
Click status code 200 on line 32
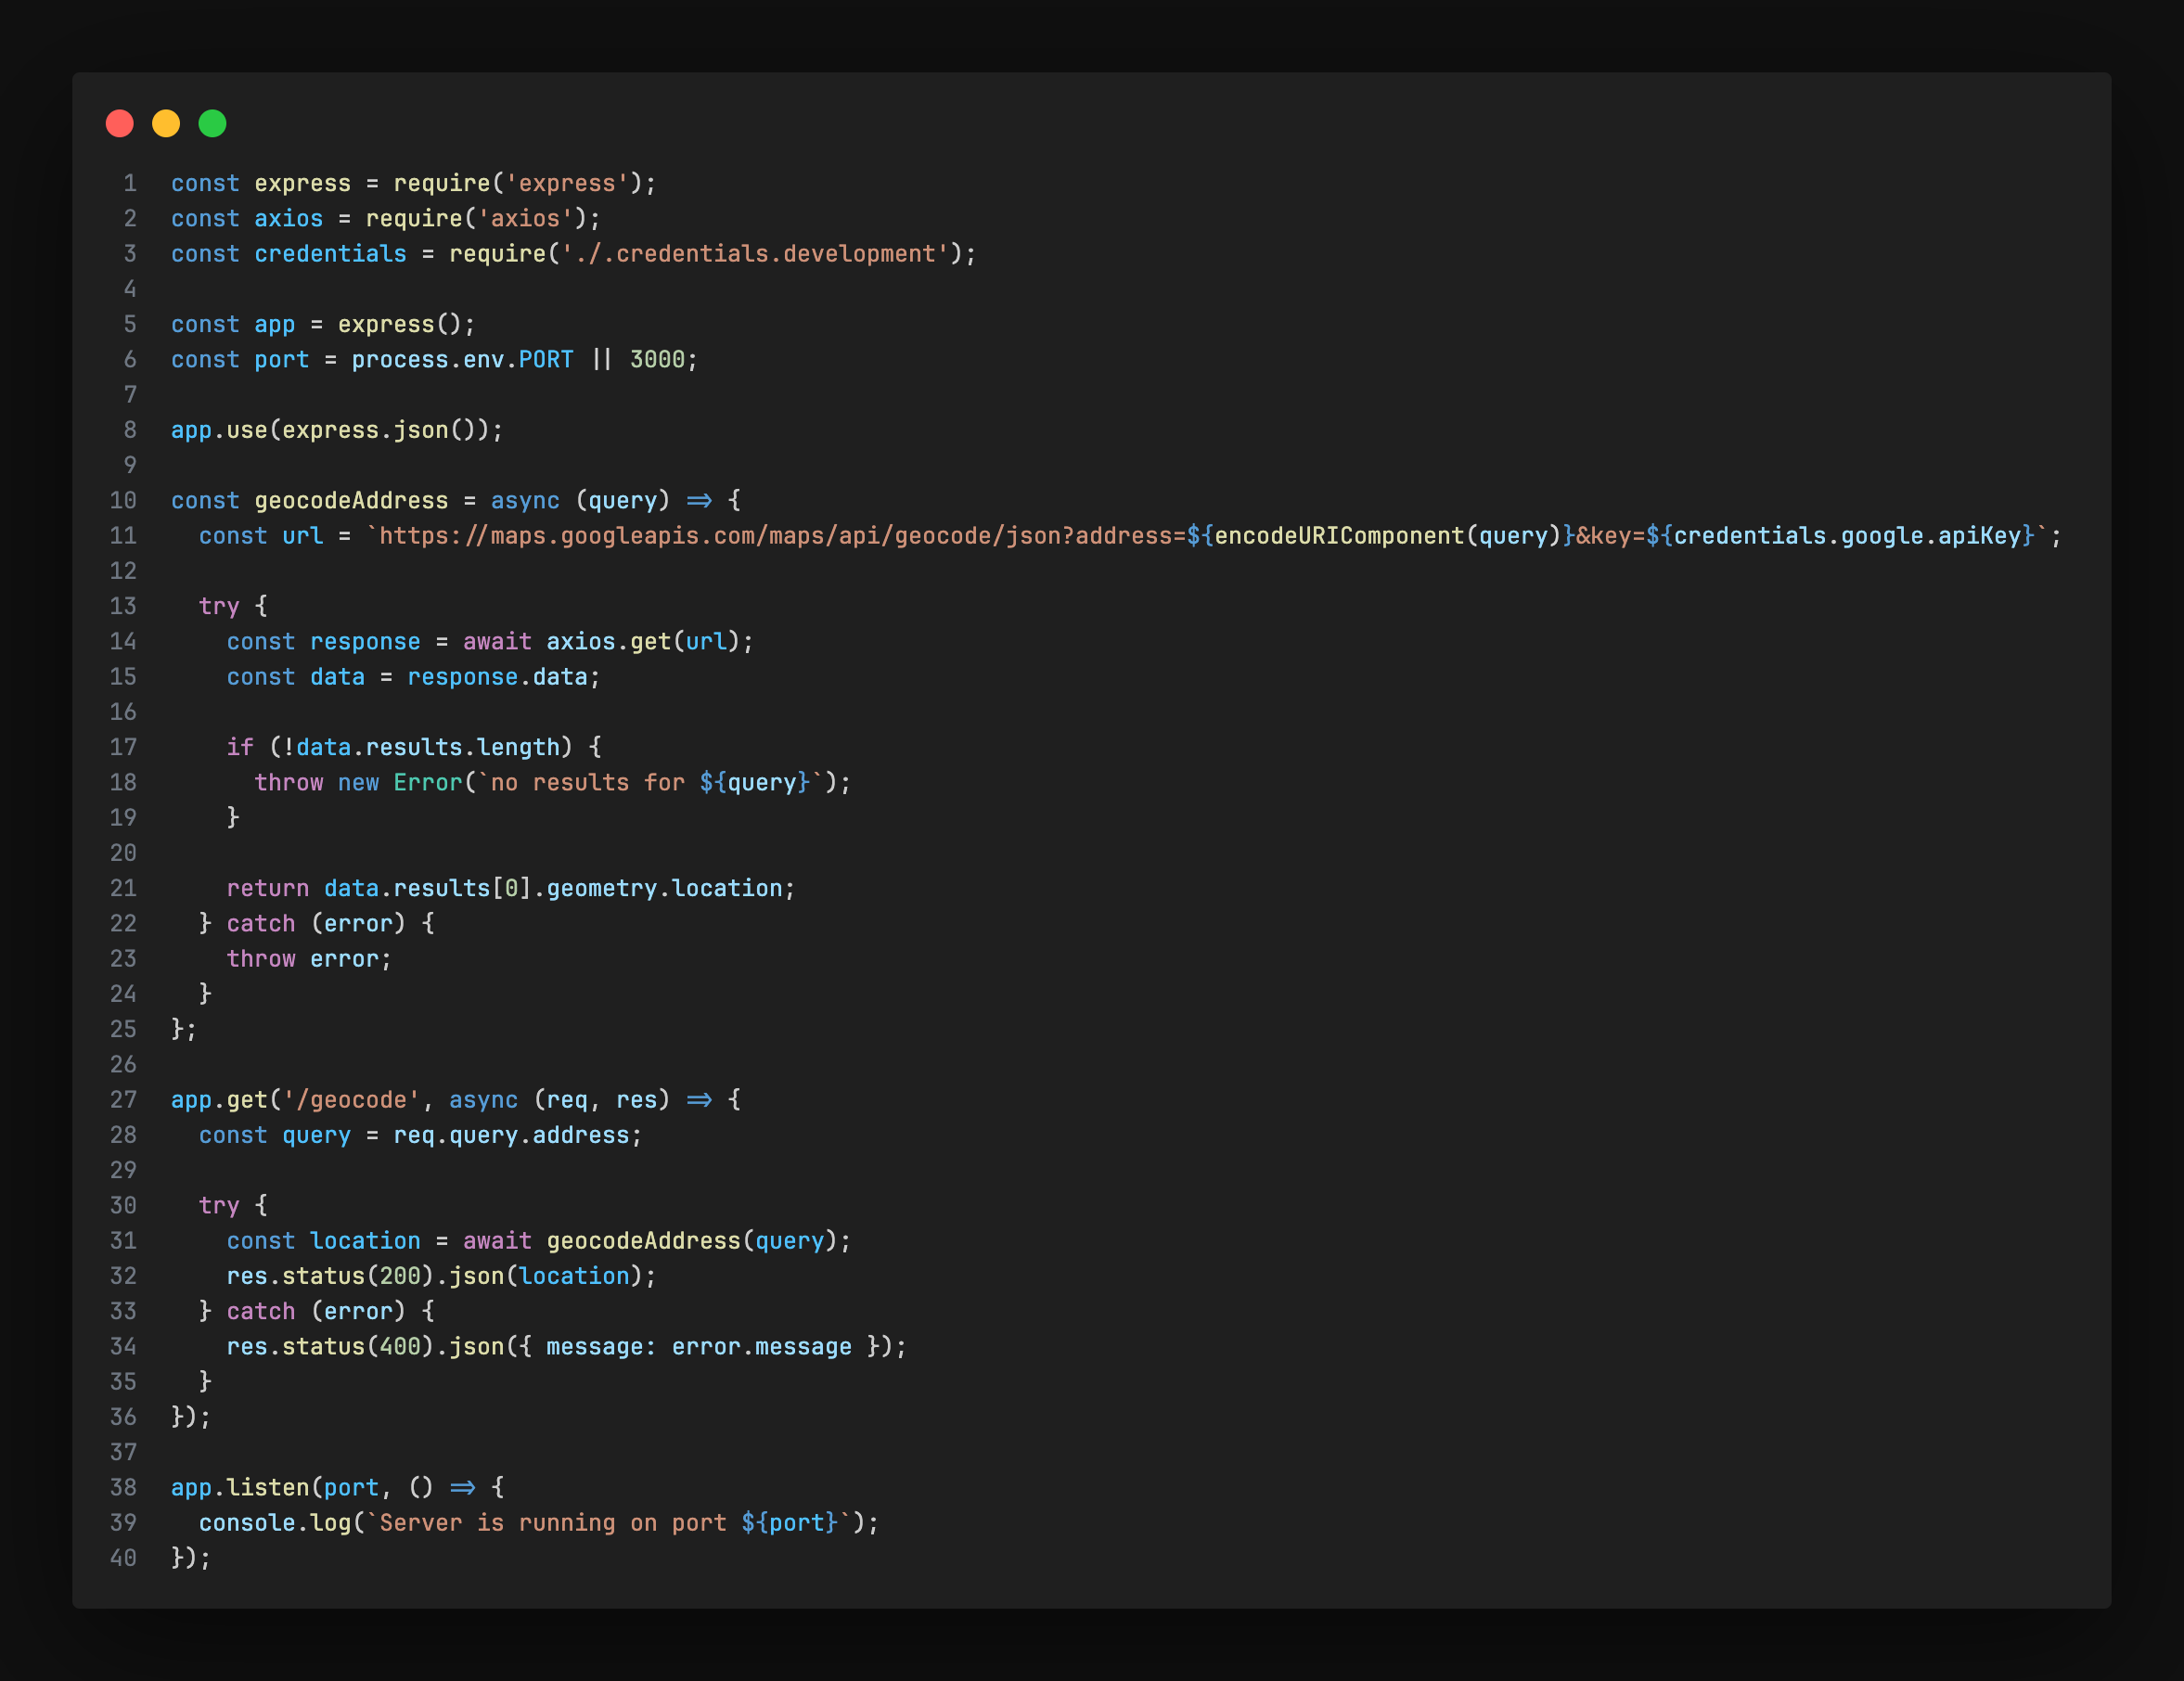pos(400,1276)
